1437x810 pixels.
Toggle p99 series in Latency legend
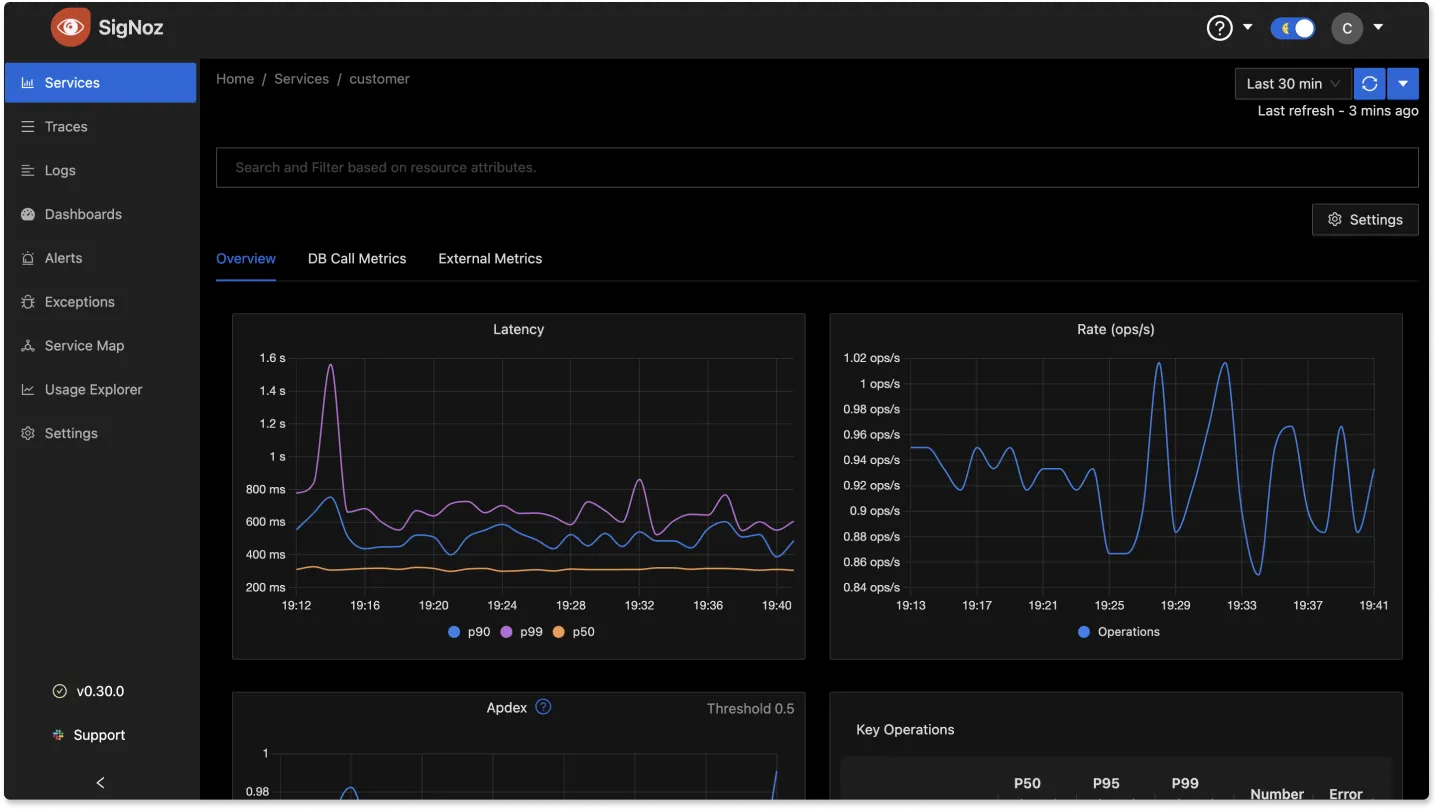click(x=521, y=632)
